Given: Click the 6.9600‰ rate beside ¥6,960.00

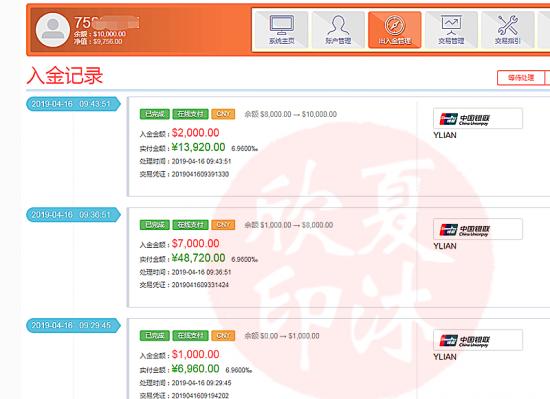Looking at the screenshot, I should (x=239, y=371).
